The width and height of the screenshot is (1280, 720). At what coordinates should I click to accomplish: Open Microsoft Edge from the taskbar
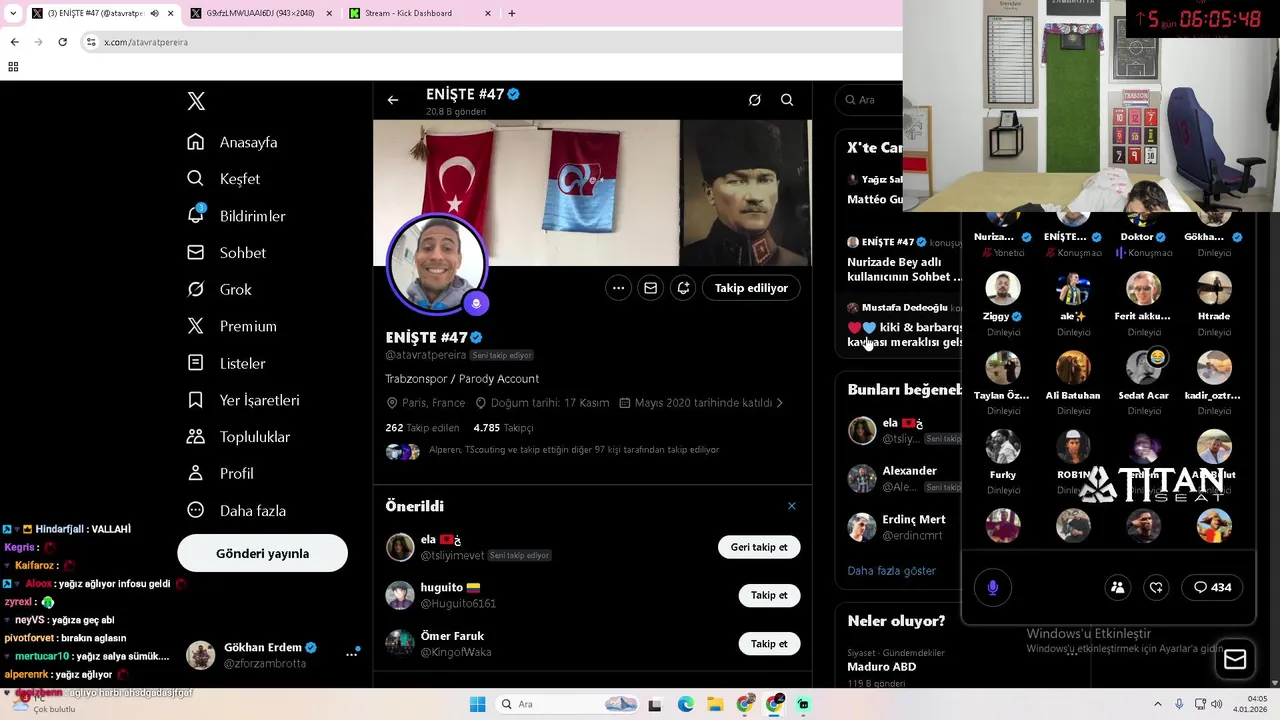click(x=685, y=704)
